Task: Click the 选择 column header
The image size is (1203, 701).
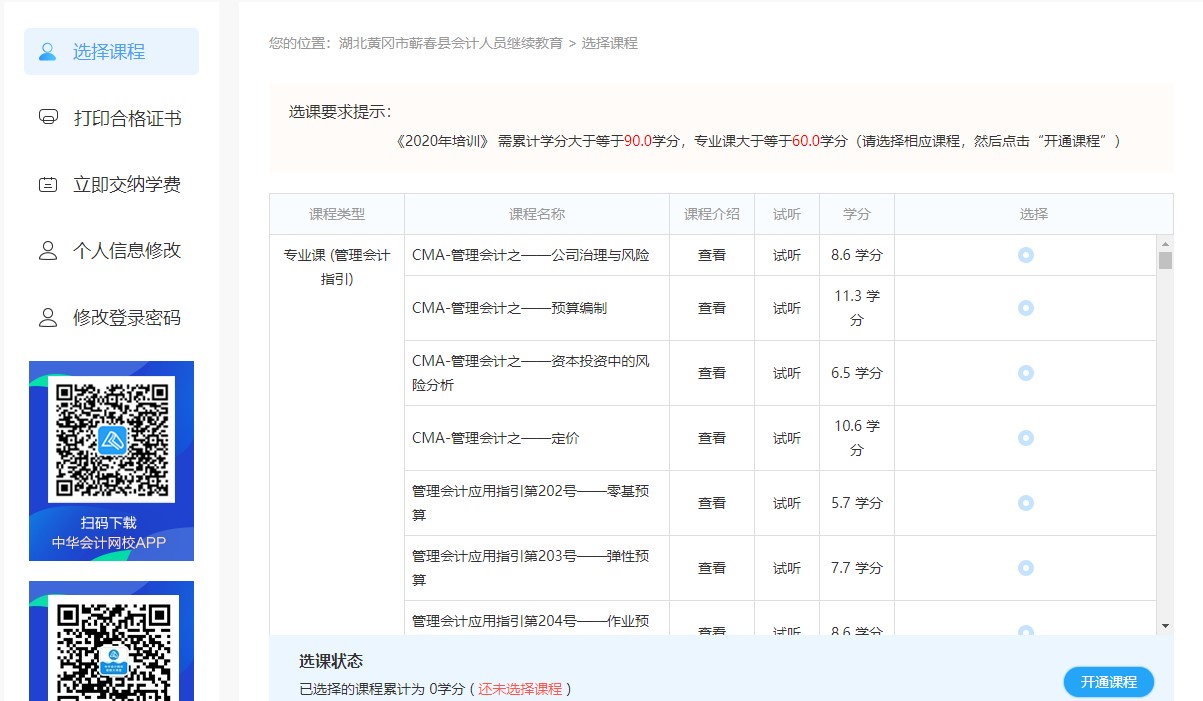Action: (1034, 214)
